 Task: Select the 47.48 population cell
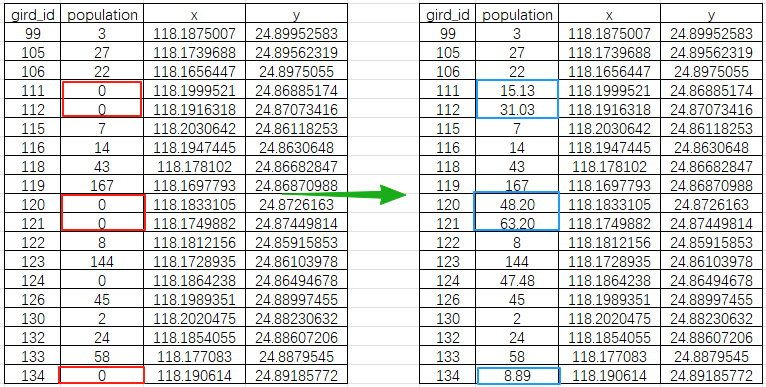click(x=517, y=280)
